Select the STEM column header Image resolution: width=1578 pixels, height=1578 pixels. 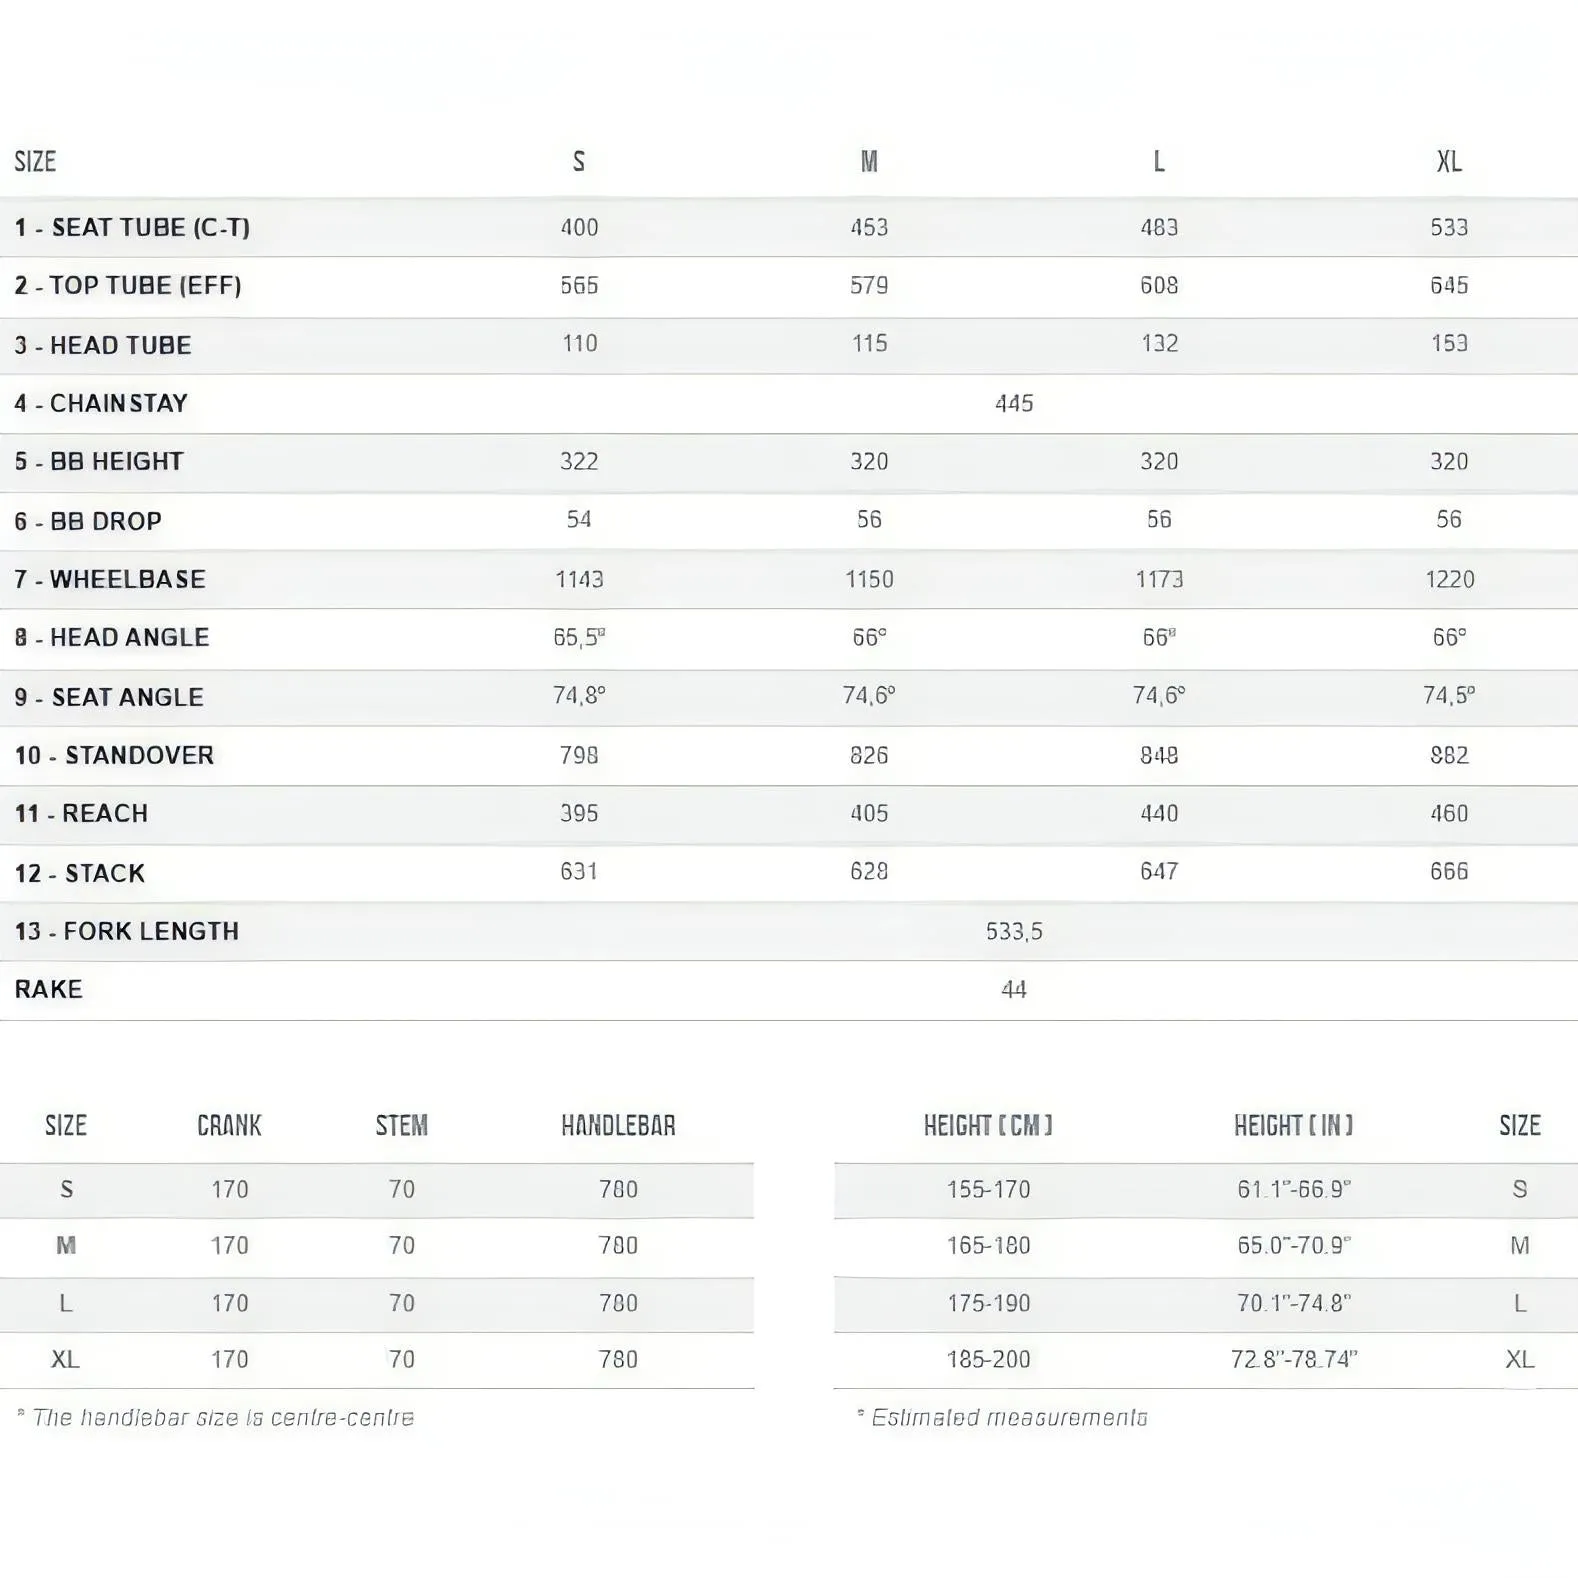[401, 1126]
